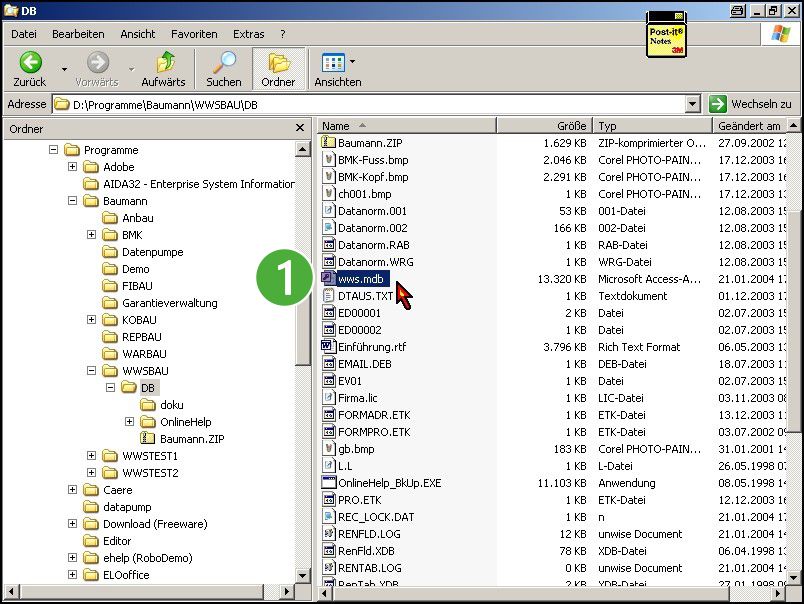This screenshot has width=804, height=604.
Task: Select the Garantieverwaltung folder in tree
Action: pos(170,303)
